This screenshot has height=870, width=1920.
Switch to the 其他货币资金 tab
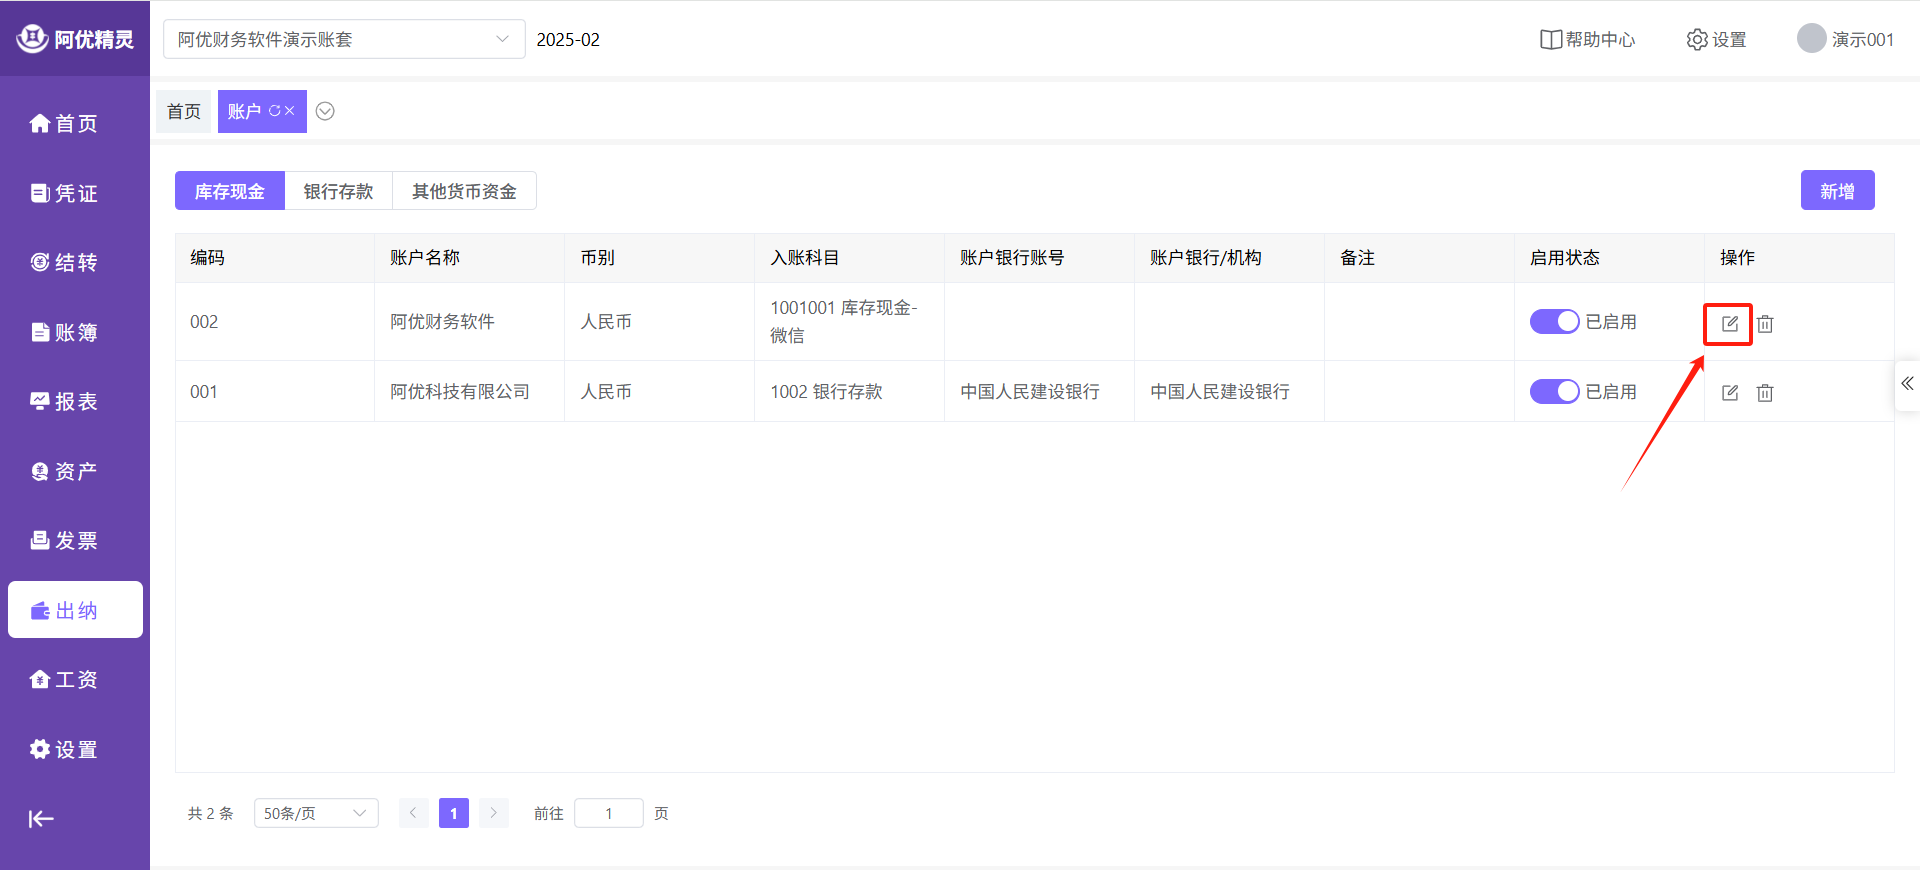(x=464, y=191)
